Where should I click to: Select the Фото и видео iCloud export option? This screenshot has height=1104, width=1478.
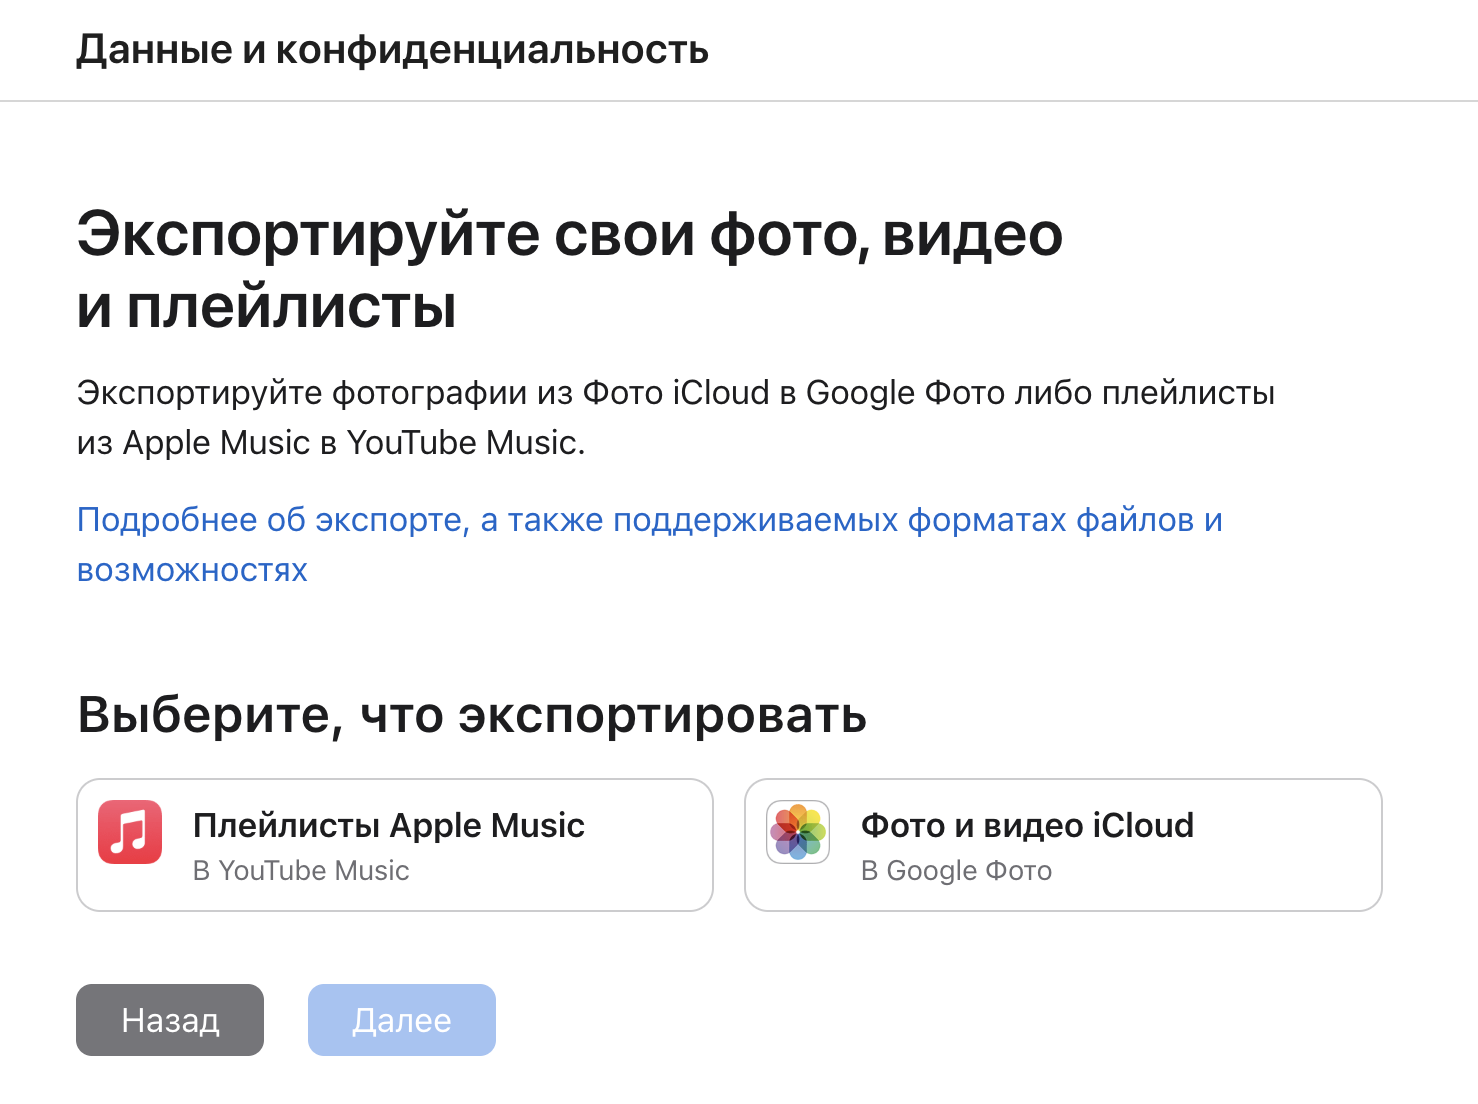1027,826
